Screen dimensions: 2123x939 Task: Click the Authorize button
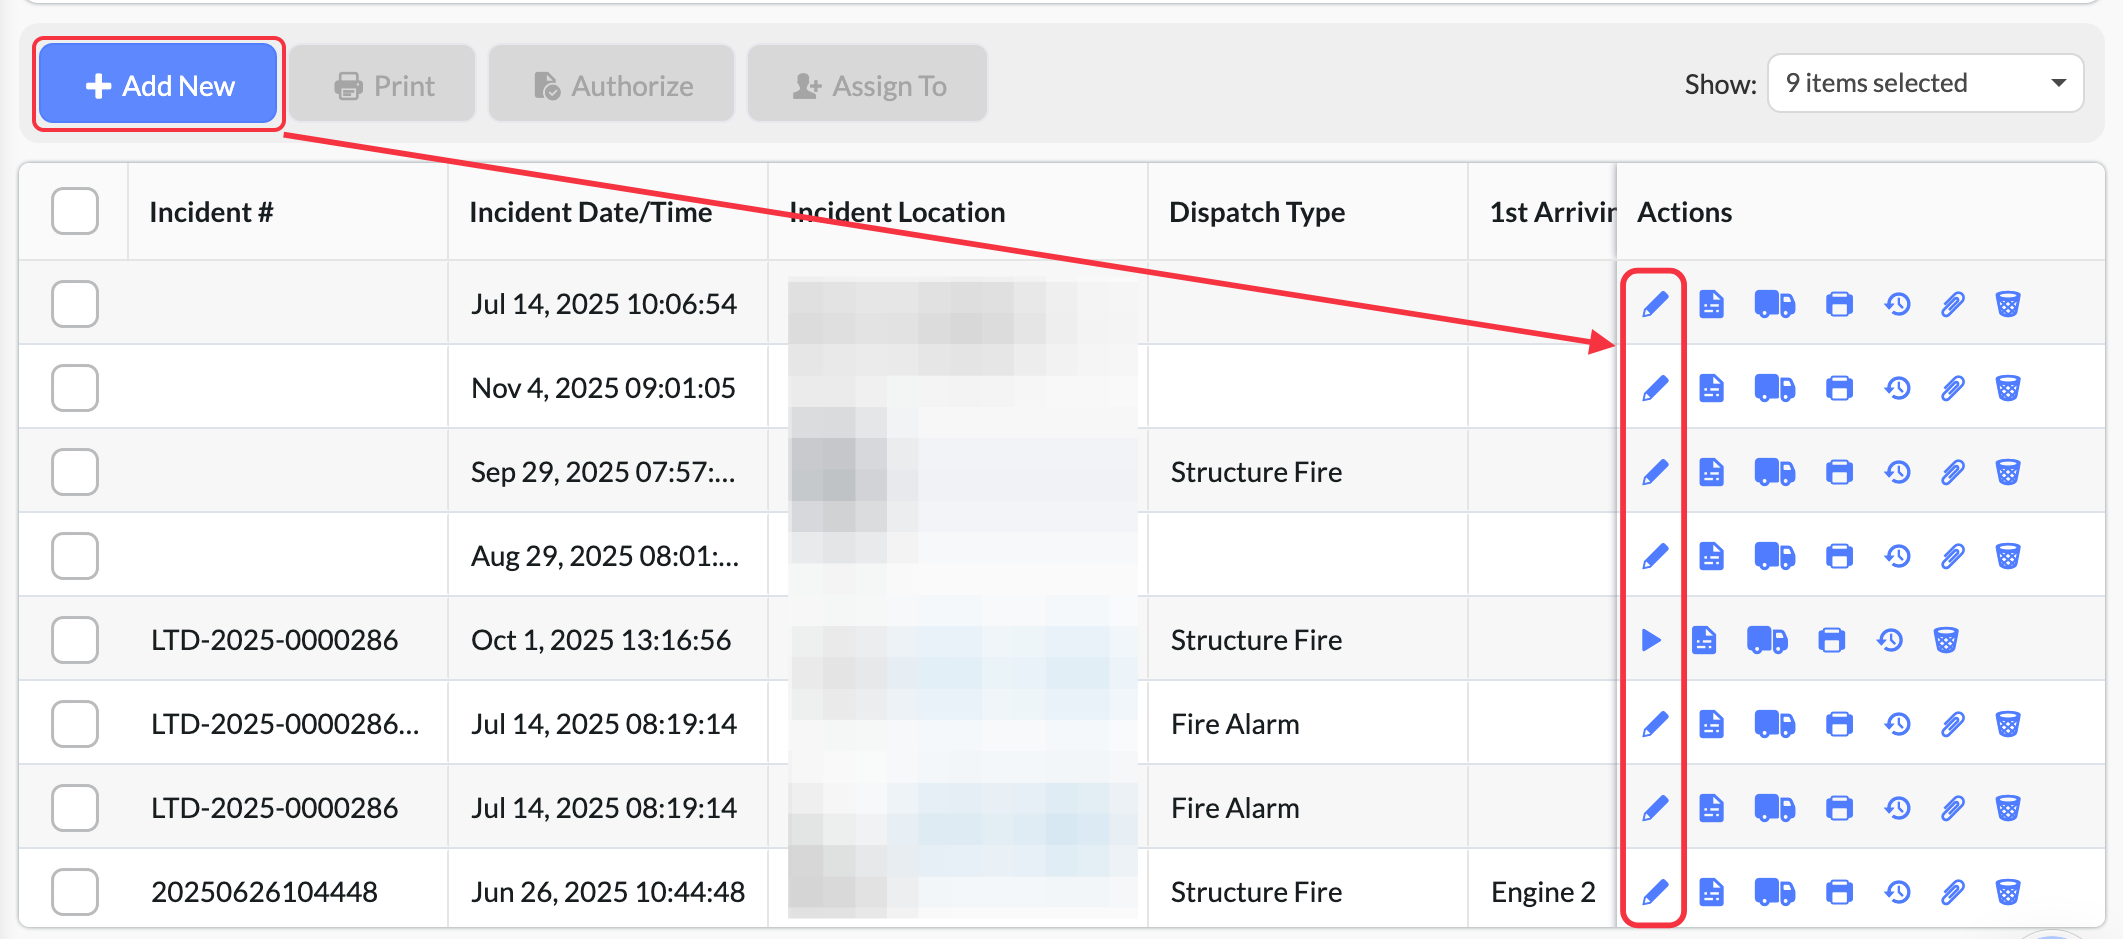(x=611, y=85)
